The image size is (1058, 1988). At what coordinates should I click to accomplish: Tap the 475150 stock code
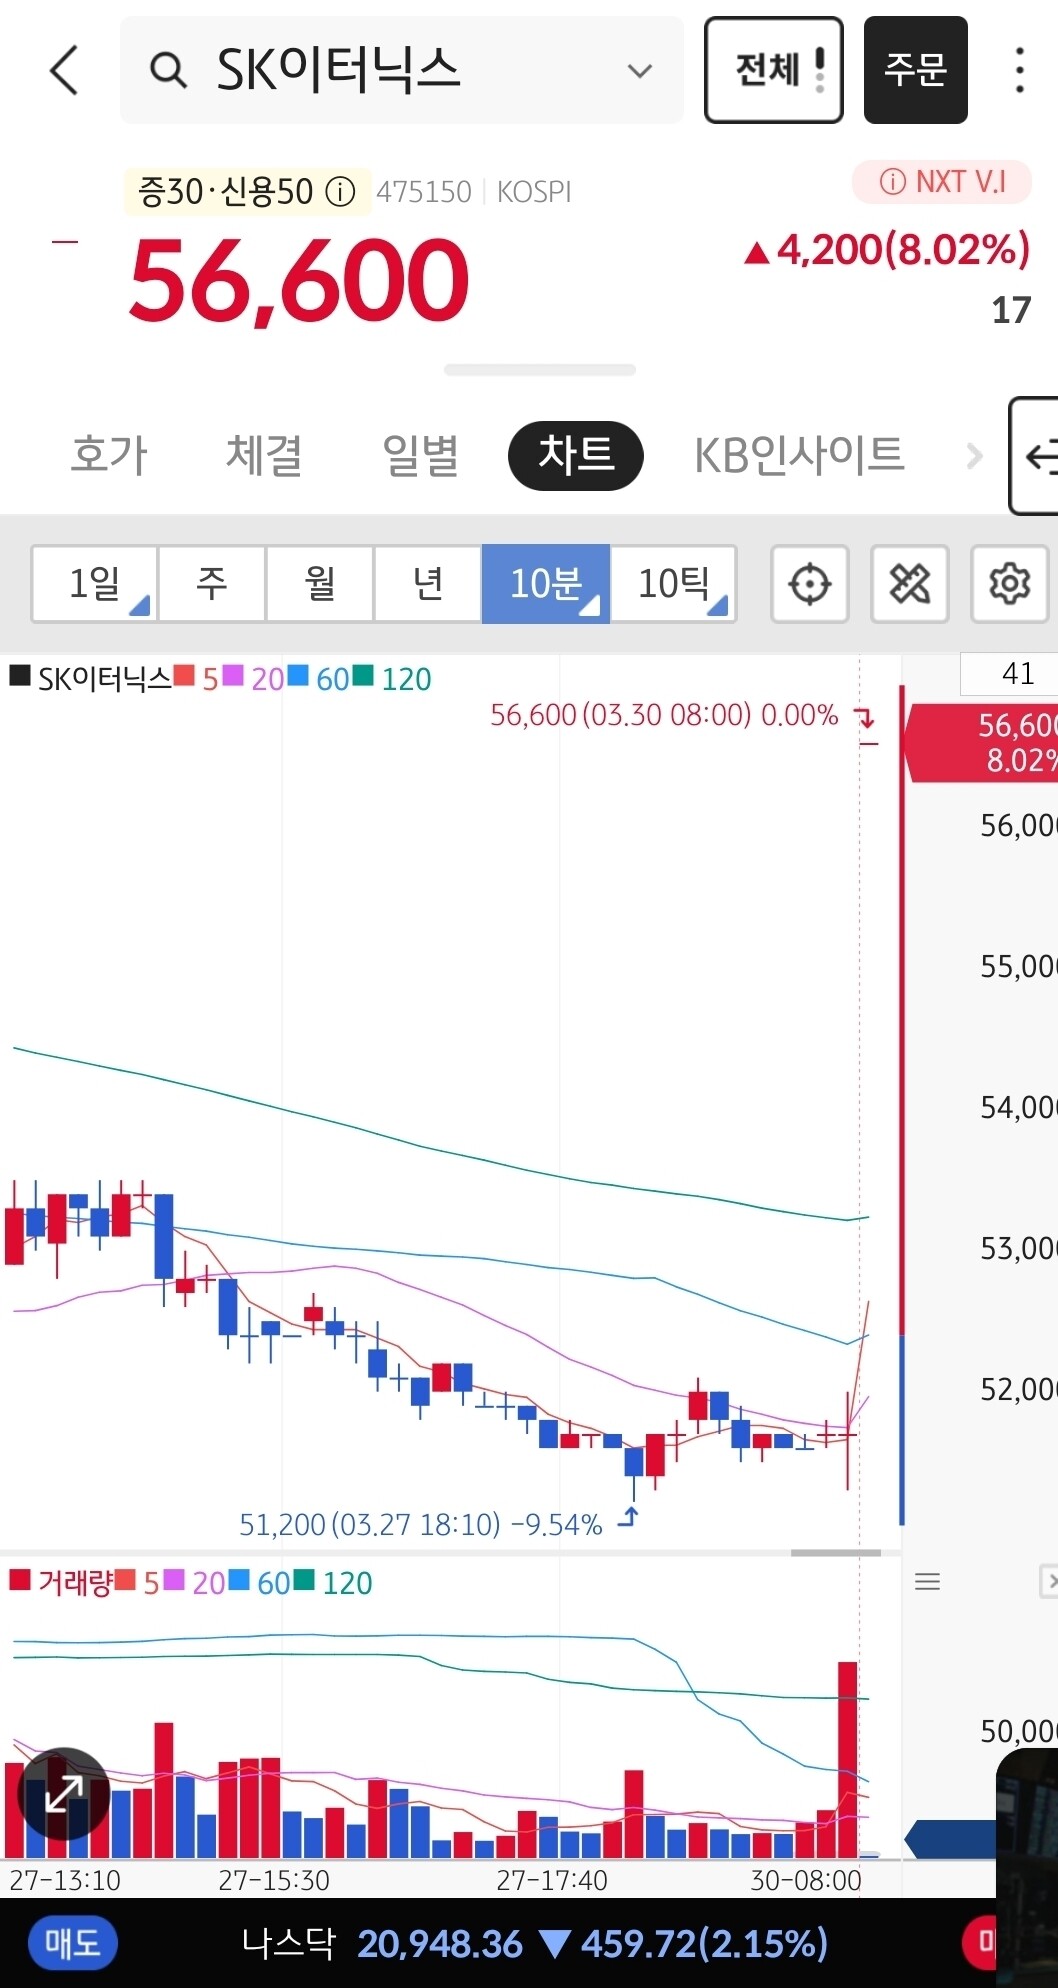click(424, 192)
